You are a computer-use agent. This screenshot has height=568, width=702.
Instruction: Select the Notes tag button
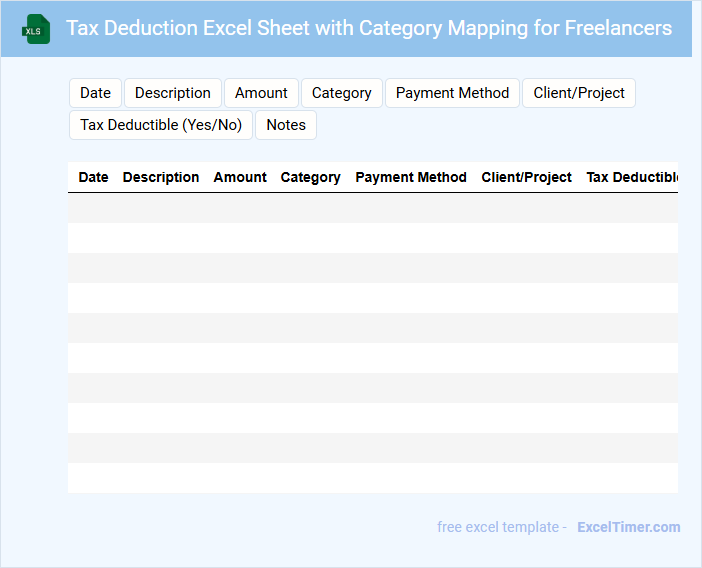[286, 125]
